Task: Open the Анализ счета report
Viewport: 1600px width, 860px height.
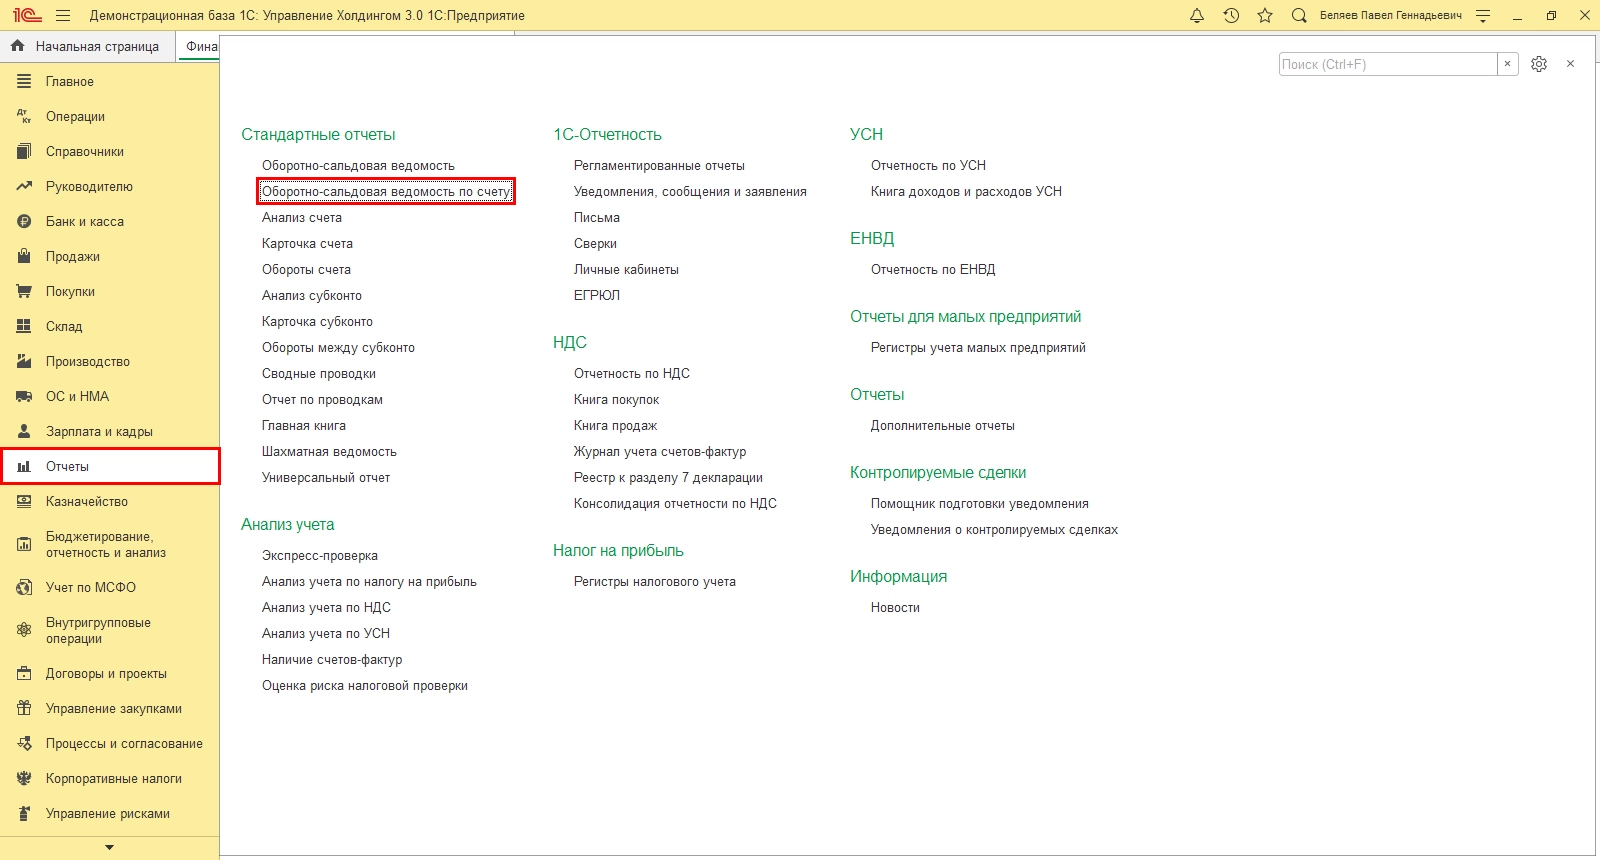Action: [302, 217]
